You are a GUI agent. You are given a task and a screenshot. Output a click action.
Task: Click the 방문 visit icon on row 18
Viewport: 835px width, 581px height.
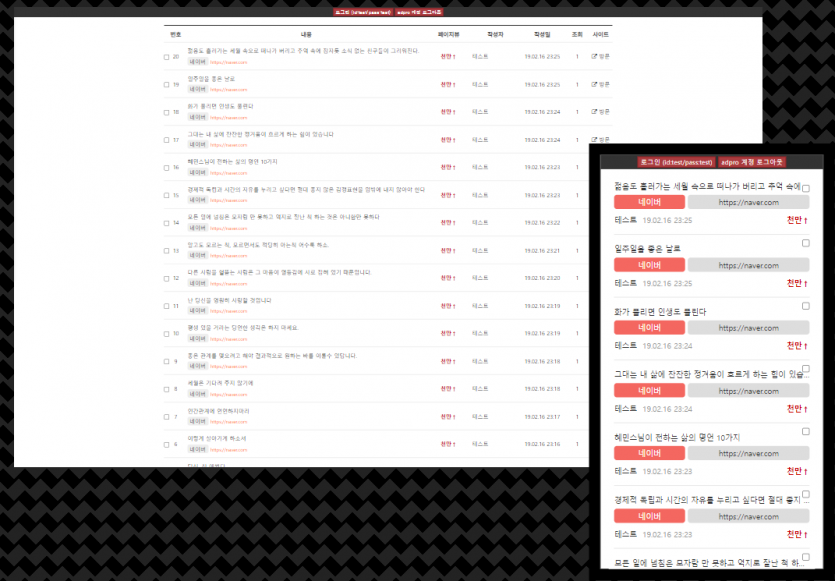tap(595, 111)
